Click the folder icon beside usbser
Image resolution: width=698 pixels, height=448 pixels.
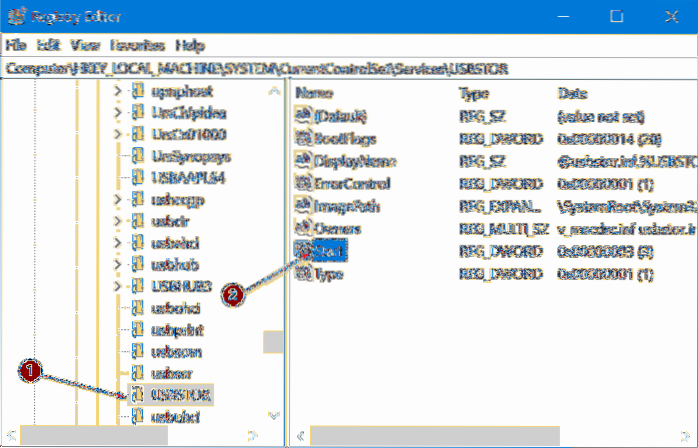coord(138,373)
